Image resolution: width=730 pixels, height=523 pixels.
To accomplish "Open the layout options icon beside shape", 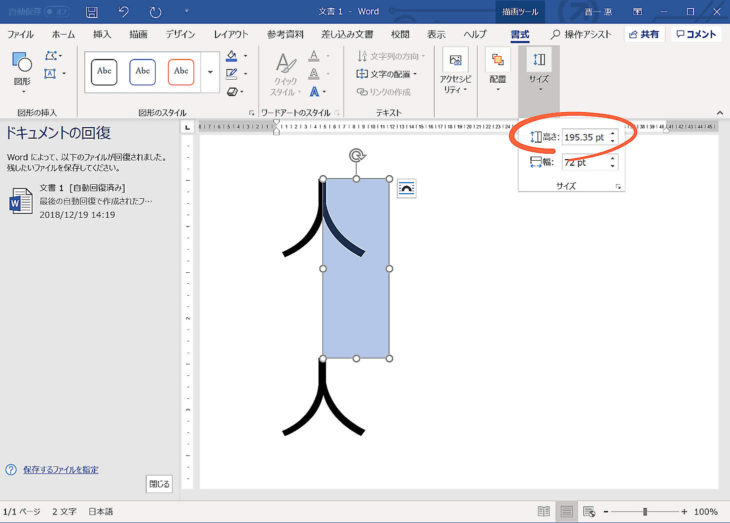I will [x=406, y=188].
